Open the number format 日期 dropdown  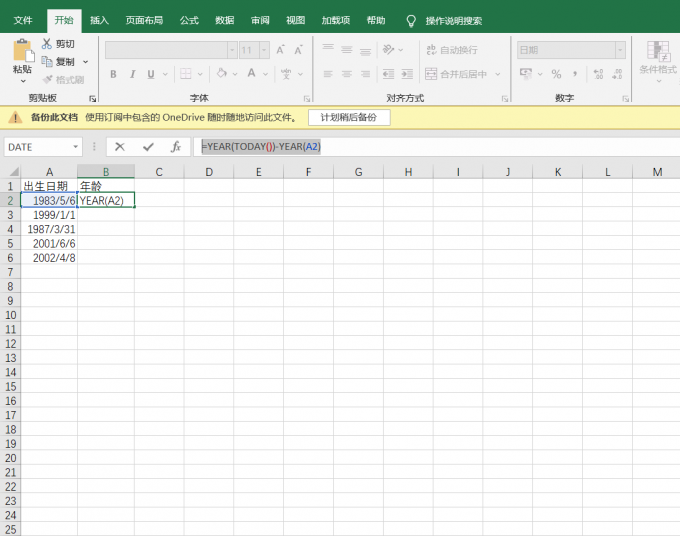[x=621, y=50]
